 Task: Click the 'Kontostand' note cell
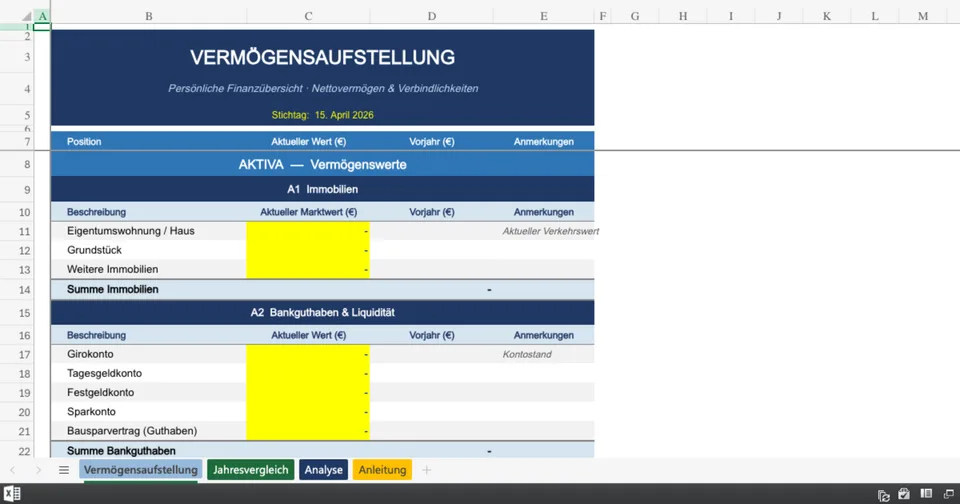[x=544, y=354]
